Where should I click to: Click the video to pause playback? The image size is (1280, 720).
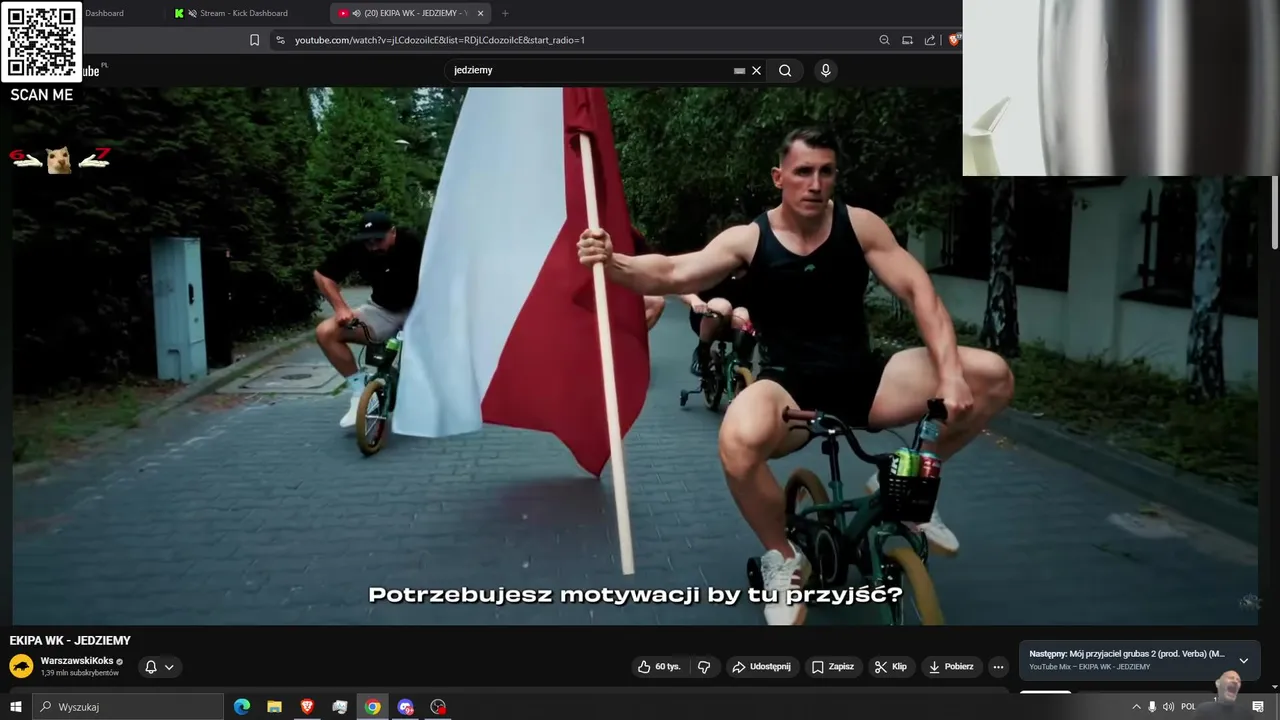[635, 355]
